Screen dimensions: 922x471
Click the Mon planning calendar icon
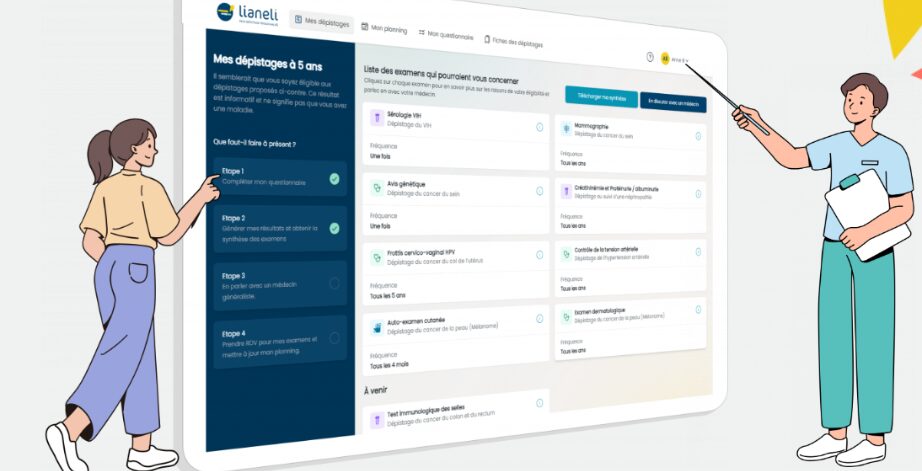point(365,26)
